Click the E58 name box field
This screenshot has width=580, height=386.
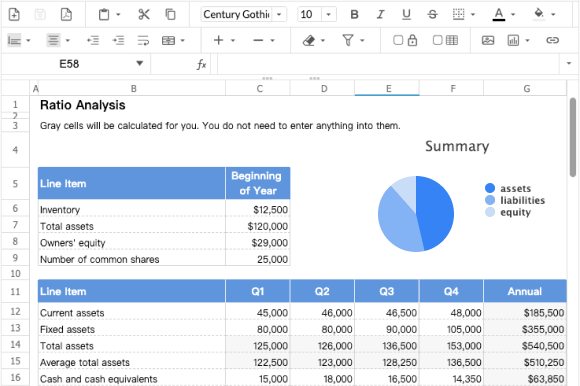coord(69,64)
